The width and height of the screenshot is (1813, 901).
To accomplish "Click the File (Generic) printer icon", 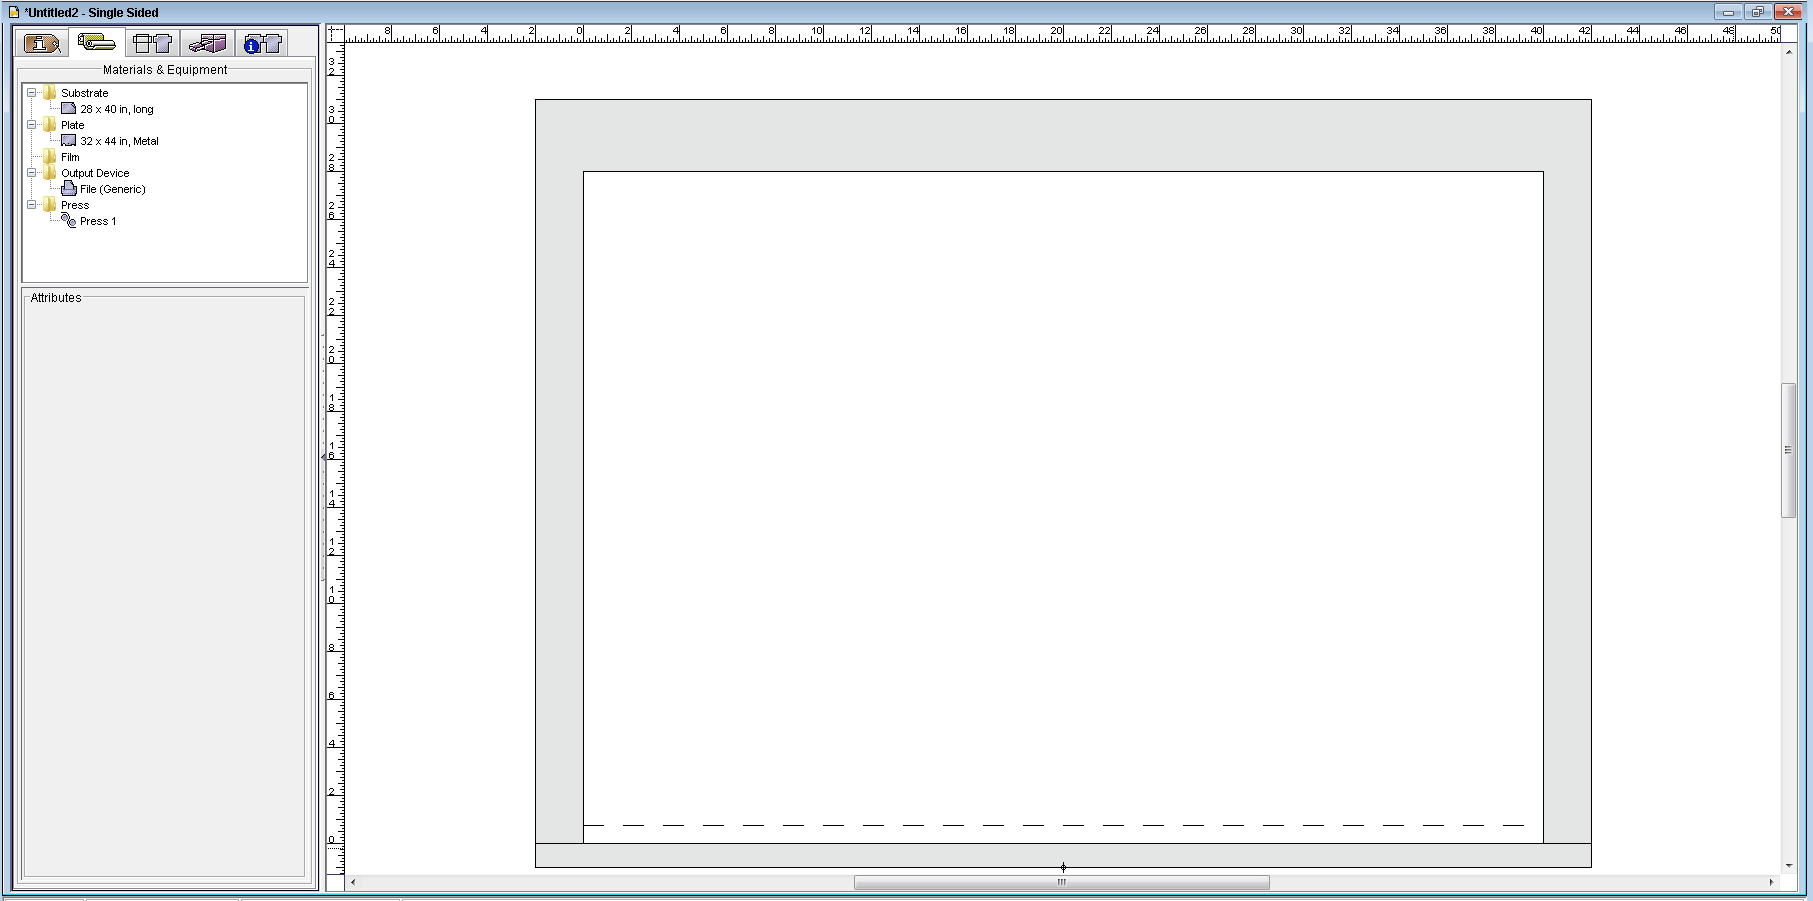I will (x=68, y=189).
